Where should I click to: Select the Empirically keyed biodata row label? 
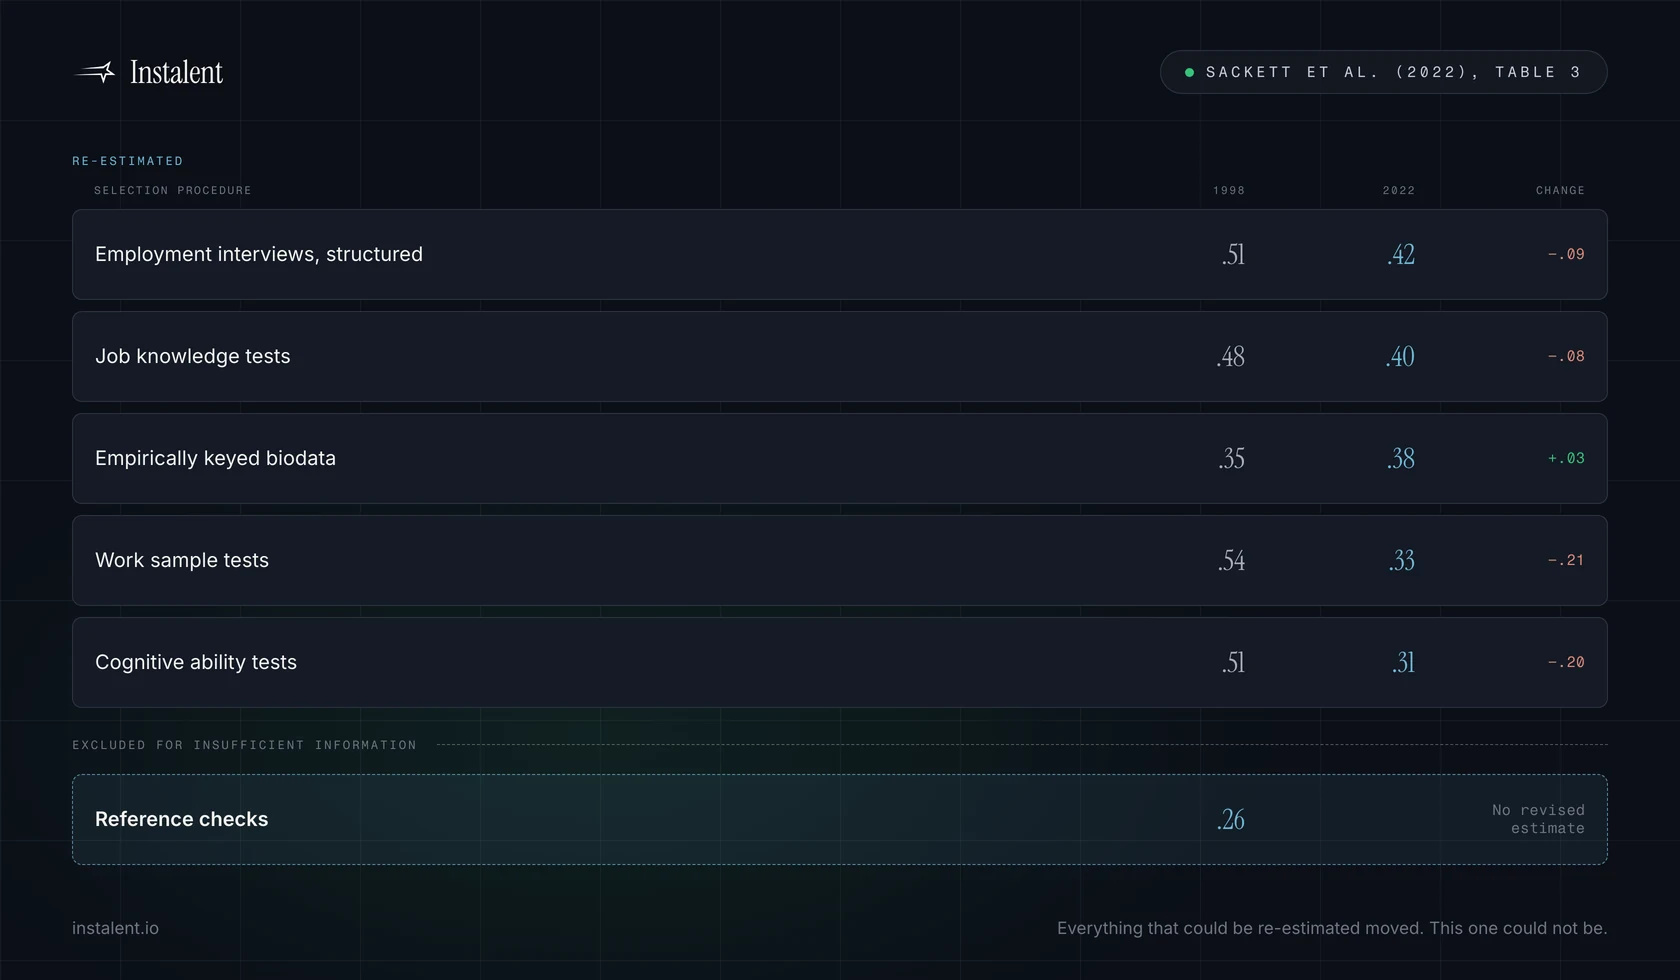pyautogui.click(x=215, y=458)
